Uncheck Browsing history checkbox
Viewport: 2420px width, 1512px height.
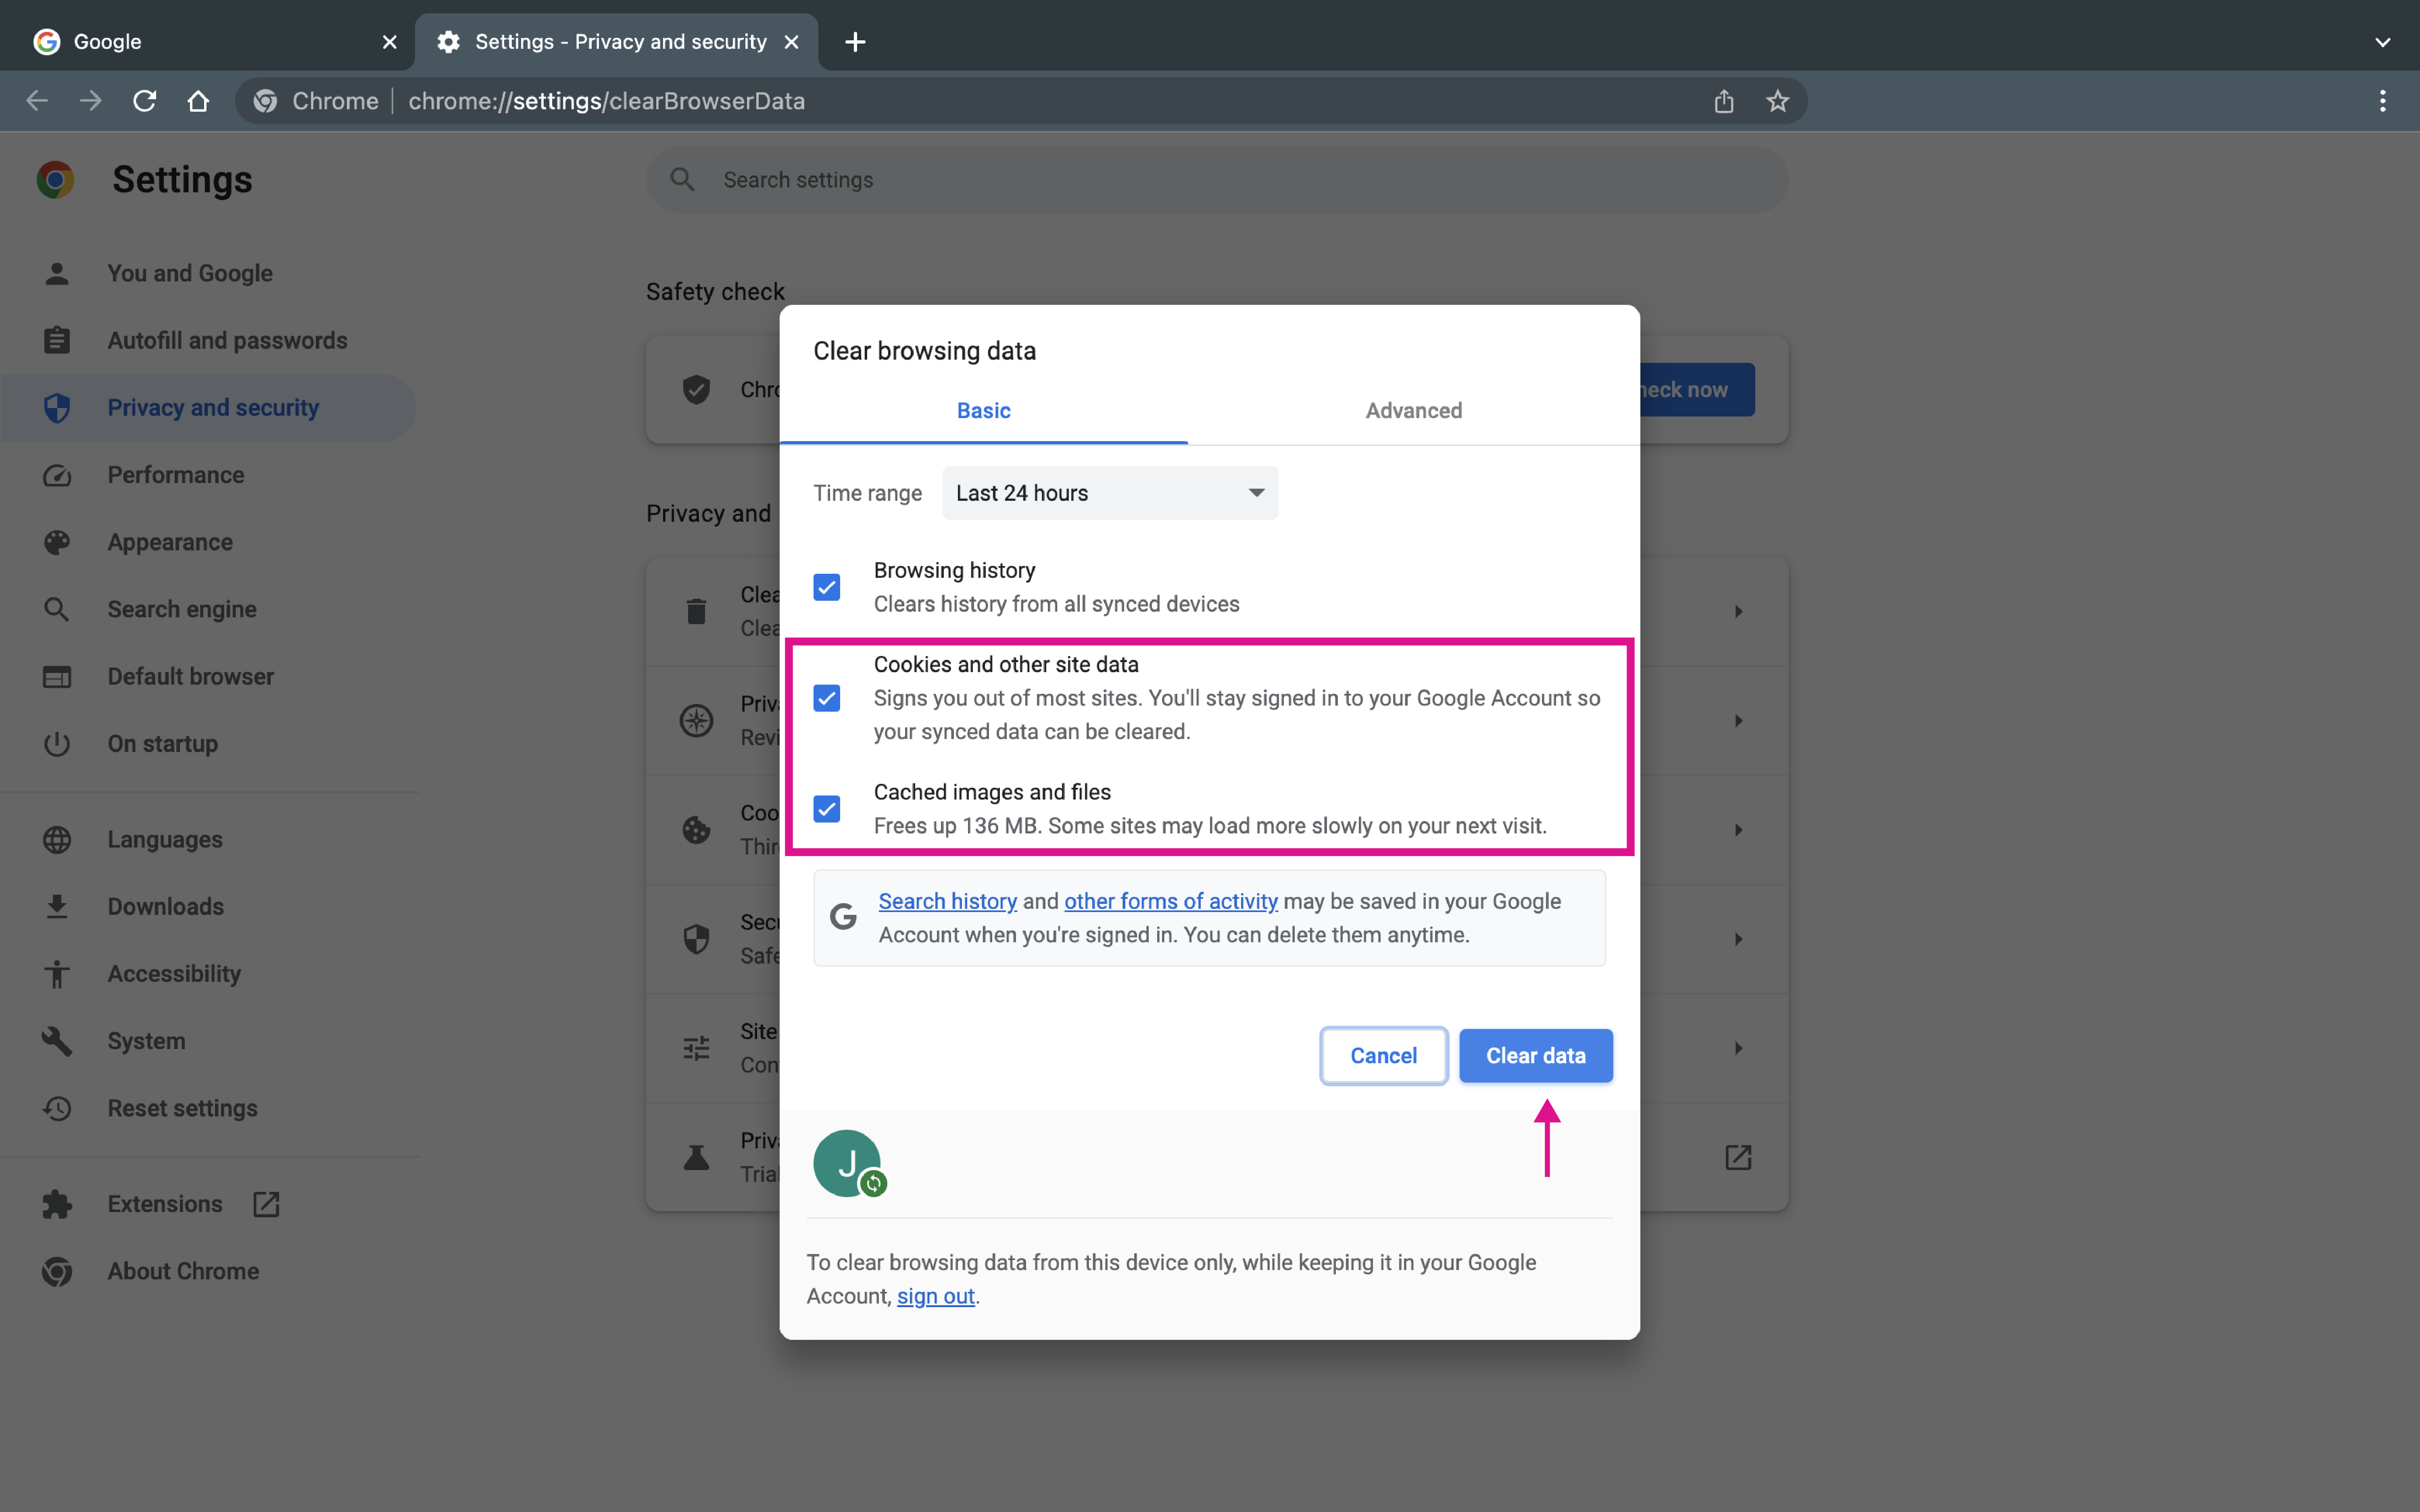pos(827,587)
